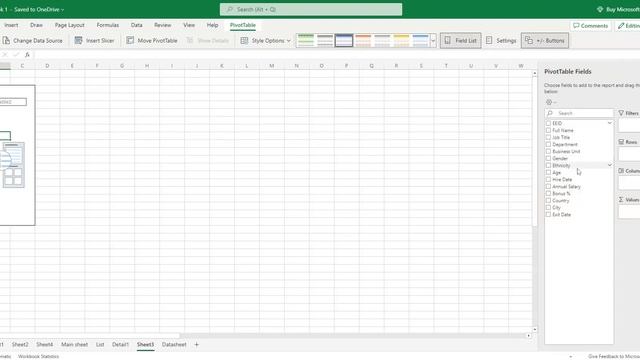Click Workbook Statistics in status bar
Viewport: 640px width, 360px height.
(x=38, y=356)
